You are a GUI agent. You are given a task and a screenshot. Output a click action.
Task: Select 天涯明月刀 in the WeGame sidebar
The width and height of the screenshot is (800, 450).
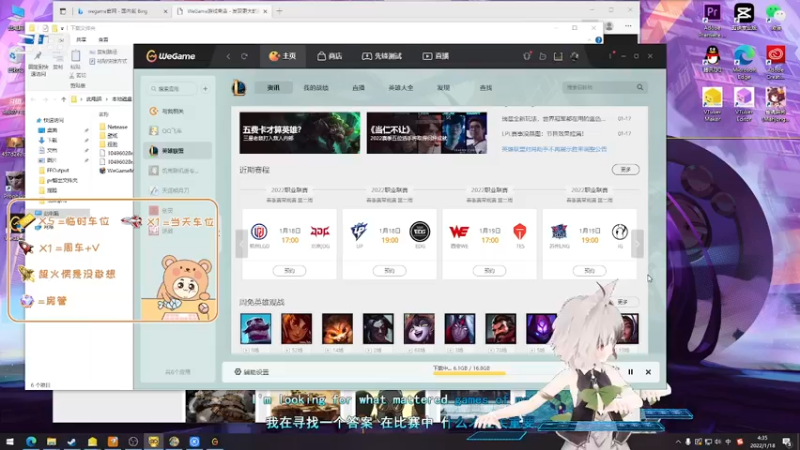(x=178, y=190)
